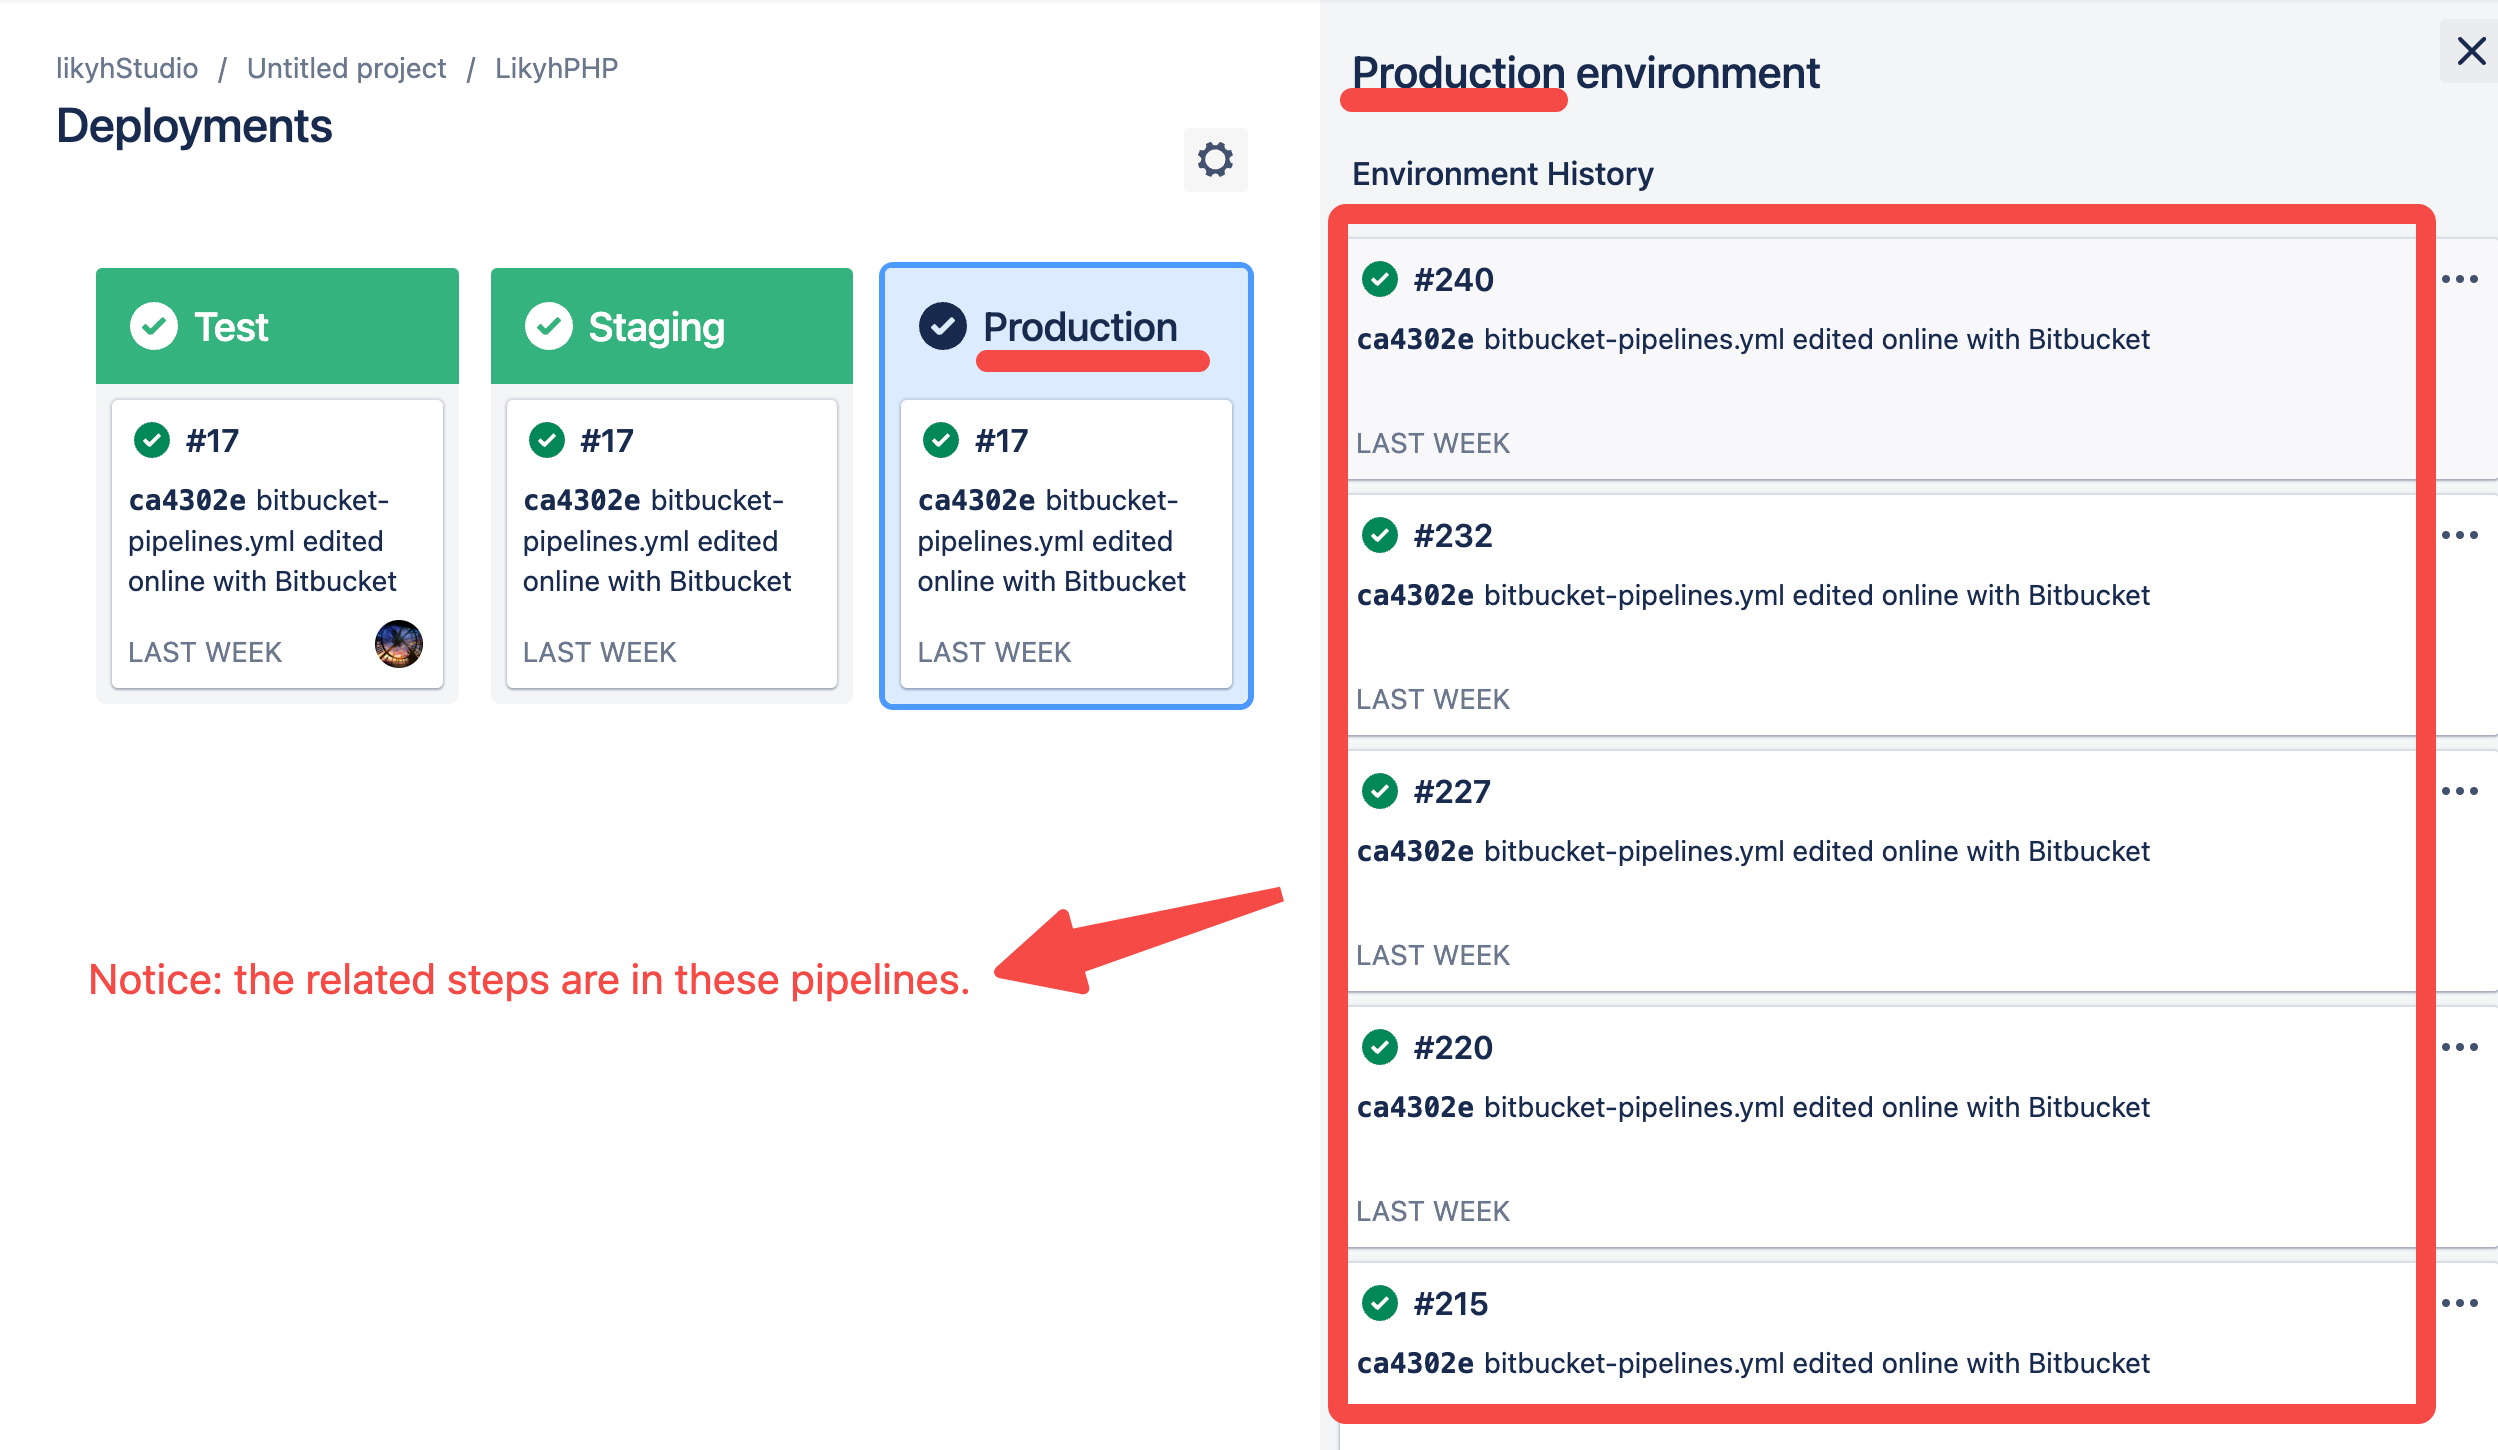2498x1450 pixels.
Task: Close the Production environment panel
Action: tap(2470, 51)
